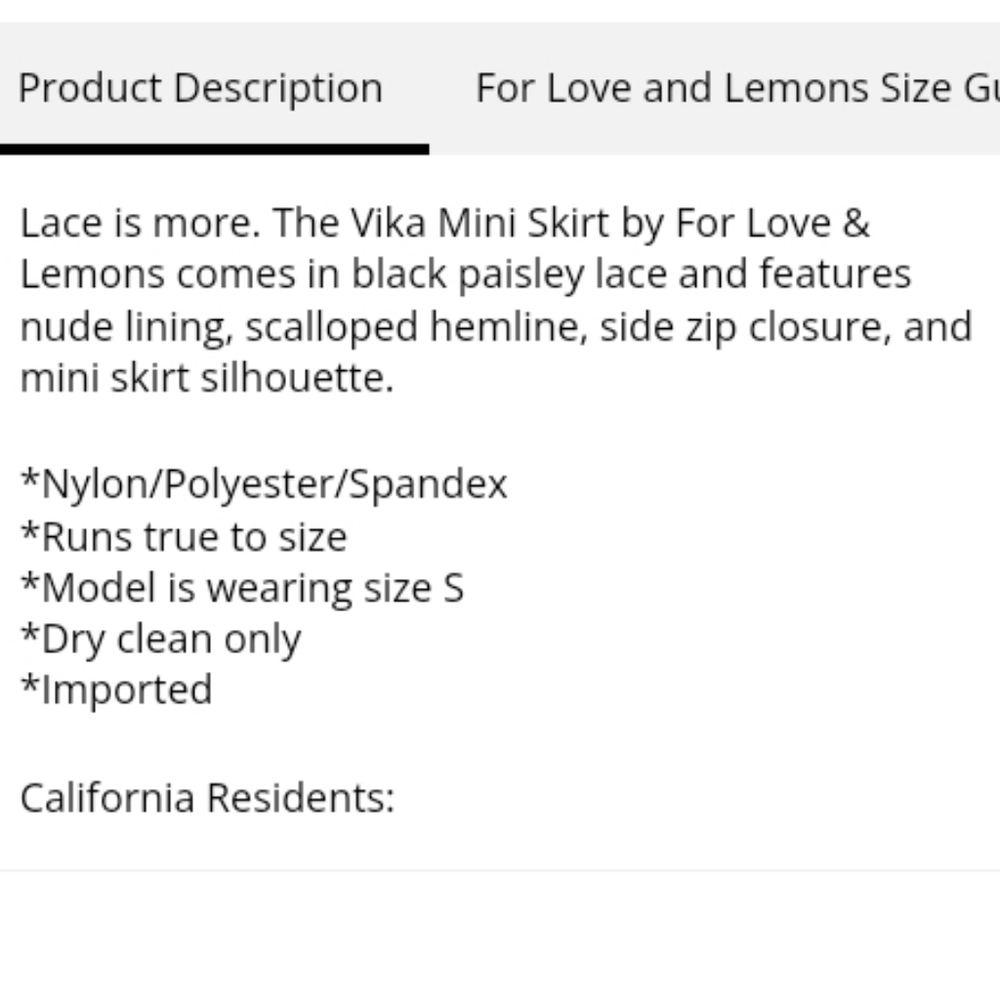Click the '*Dry clean only' line
Viewport: 1000px width, 1000px height.
(x=161, y=640)
